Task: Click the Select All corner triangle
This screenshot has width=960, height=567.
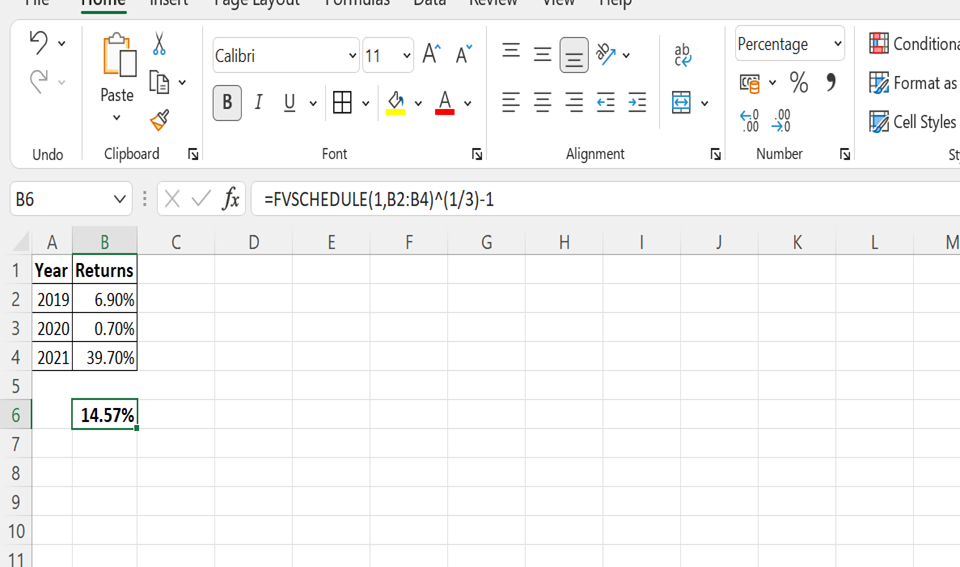Action: coord(21,242)
